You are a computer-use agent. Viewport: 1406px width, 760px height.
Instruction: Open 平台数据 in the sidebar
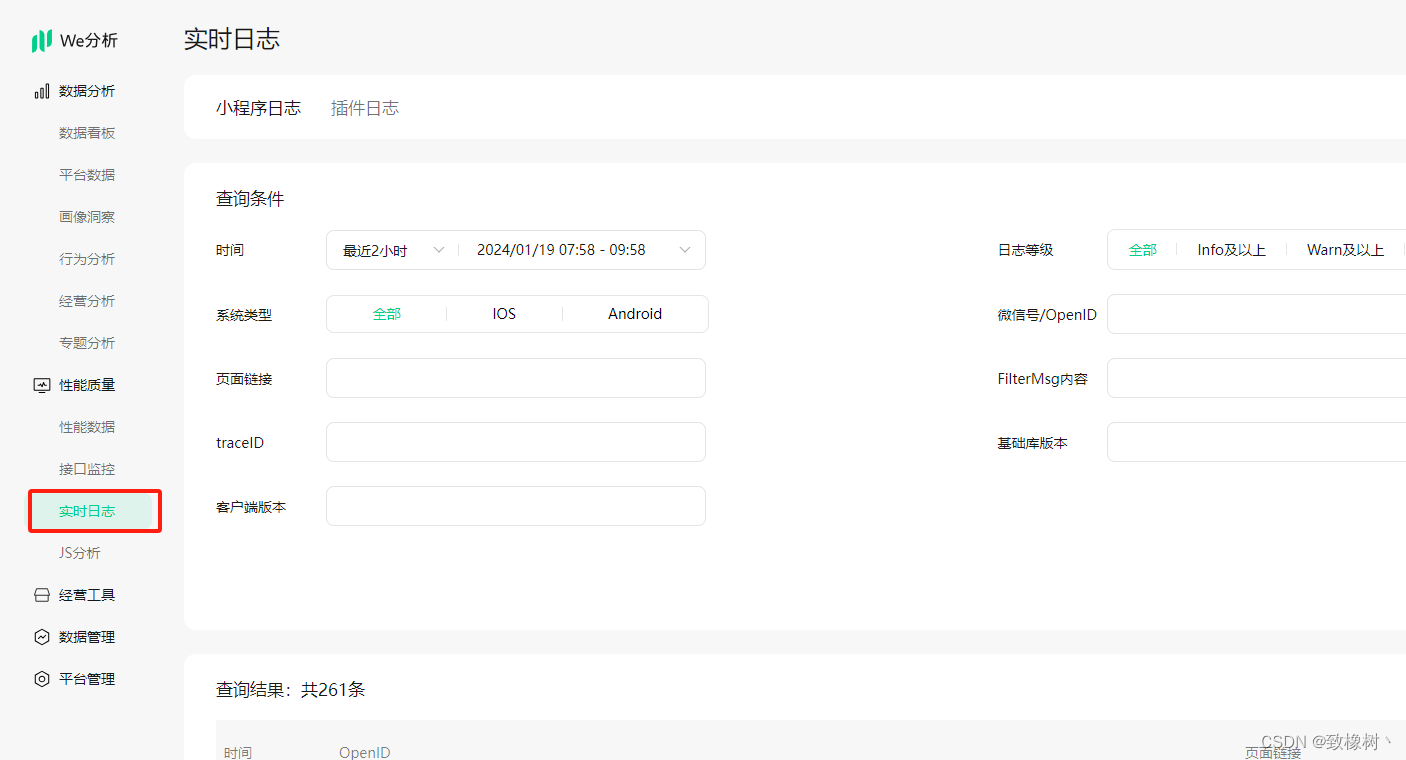pos(87,175)
